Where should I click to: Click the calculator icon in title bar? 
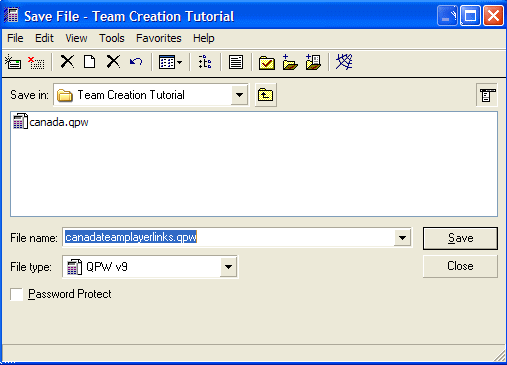click(11, 15)
